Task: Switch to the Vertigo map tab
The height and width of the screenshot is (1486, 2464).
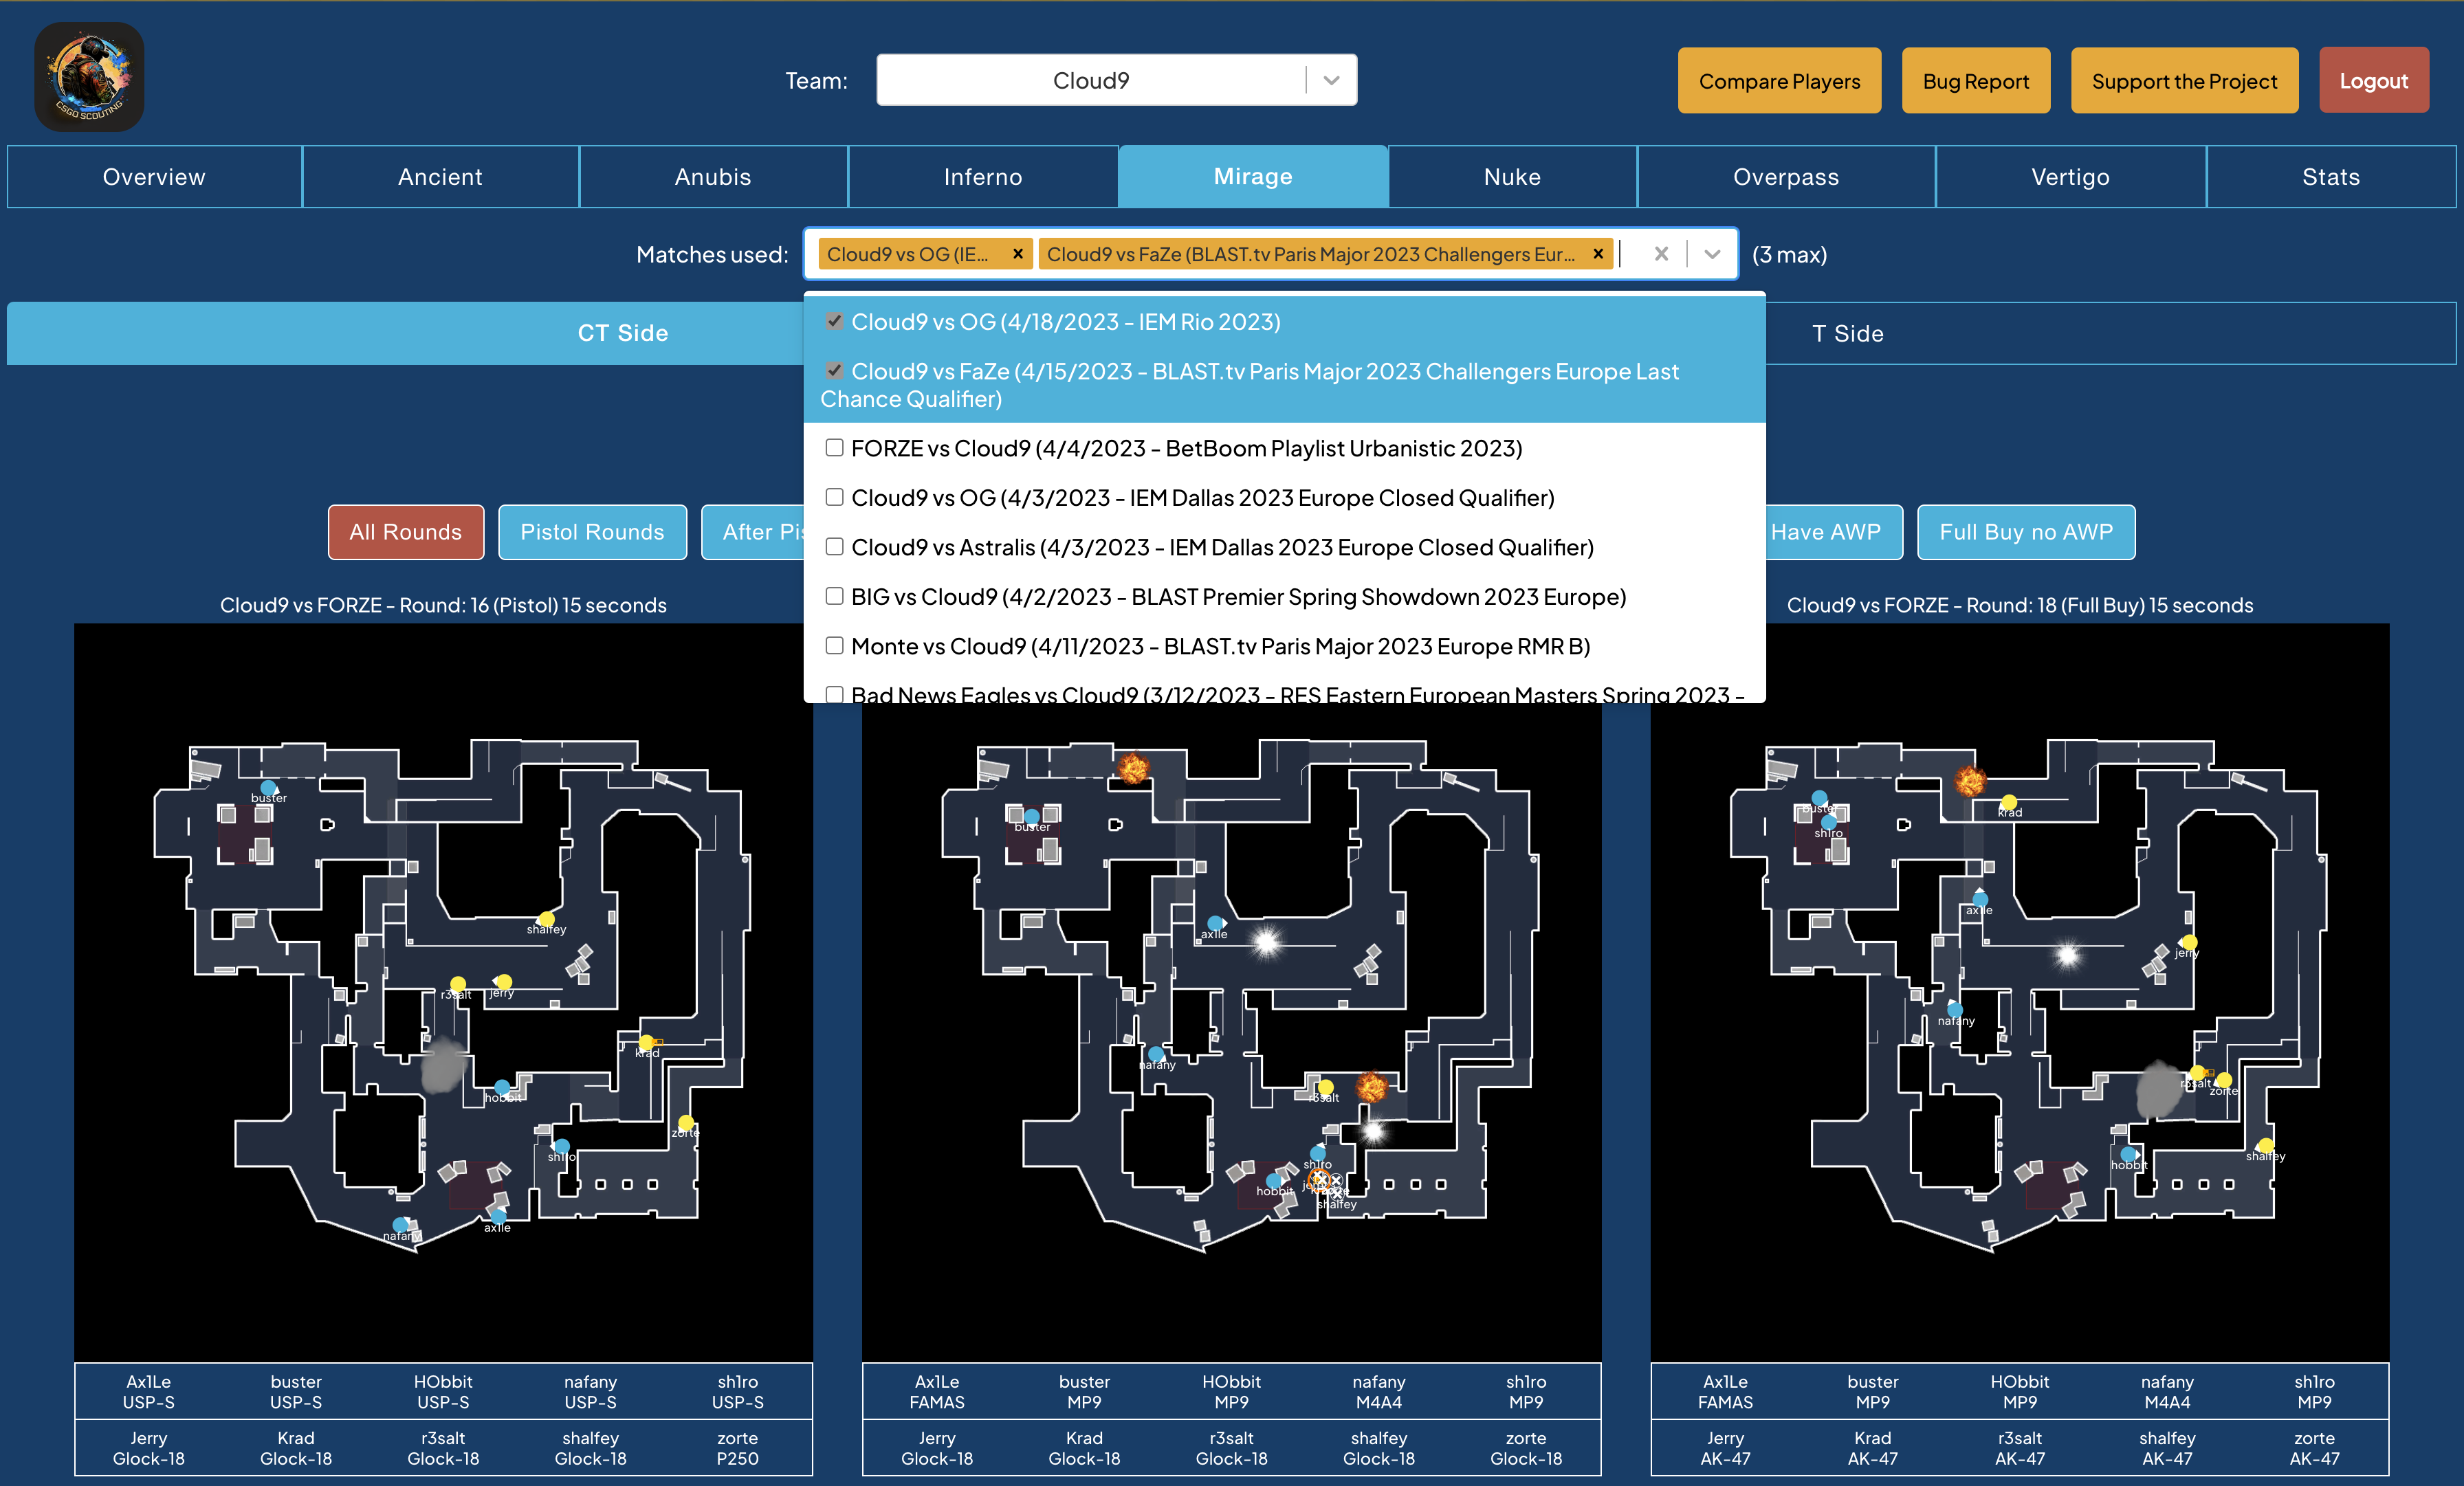Action: (2070, 177)
